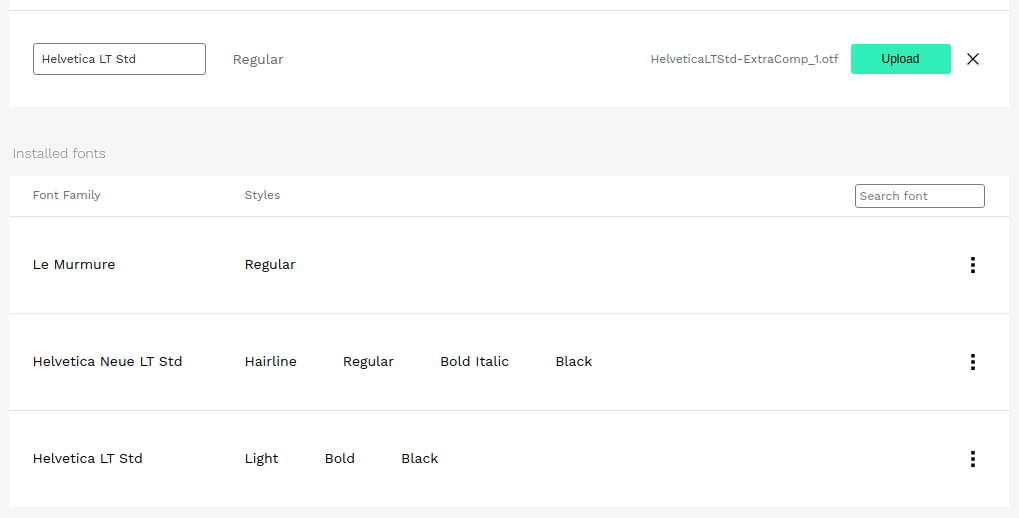
Task: Select the Le Murmure font family name
Action: click(74, 265)
